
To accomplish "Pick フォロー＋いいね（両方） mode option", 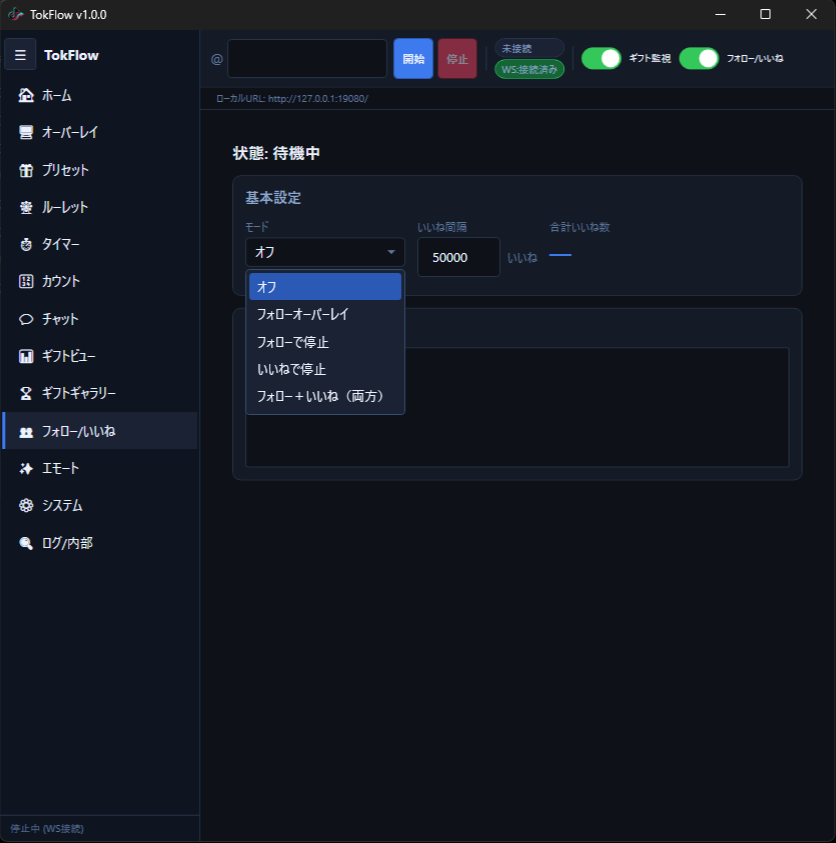I will [x=320, y=396].
